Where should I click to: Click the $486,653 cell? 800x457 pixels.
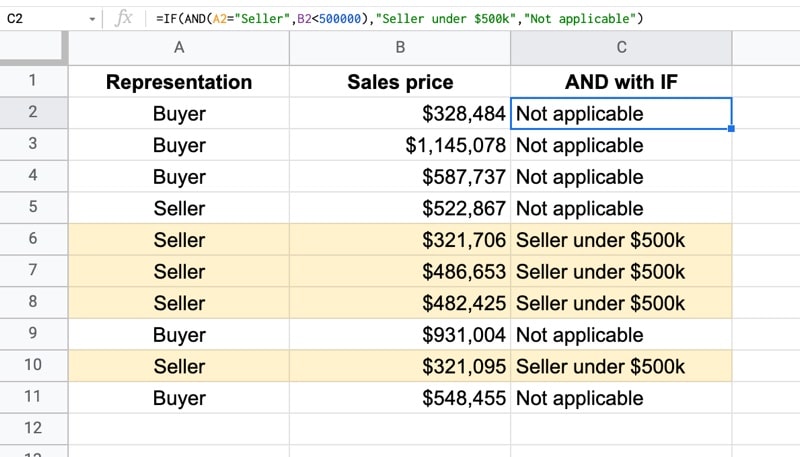(x=400, y=271)
